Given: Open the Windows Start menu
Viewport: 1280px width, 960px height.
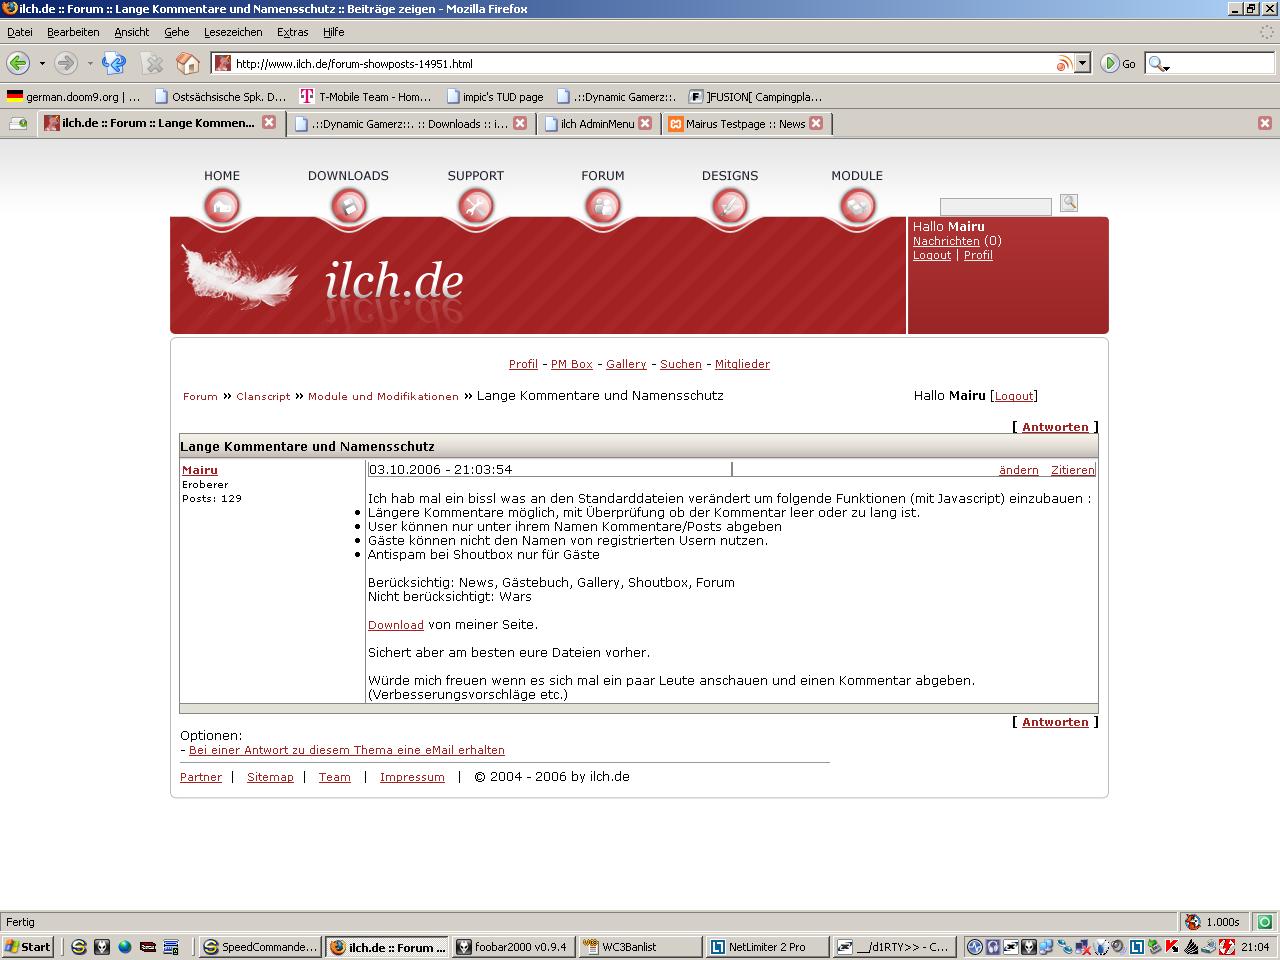Looking at the screenshot, I should 27,947.
